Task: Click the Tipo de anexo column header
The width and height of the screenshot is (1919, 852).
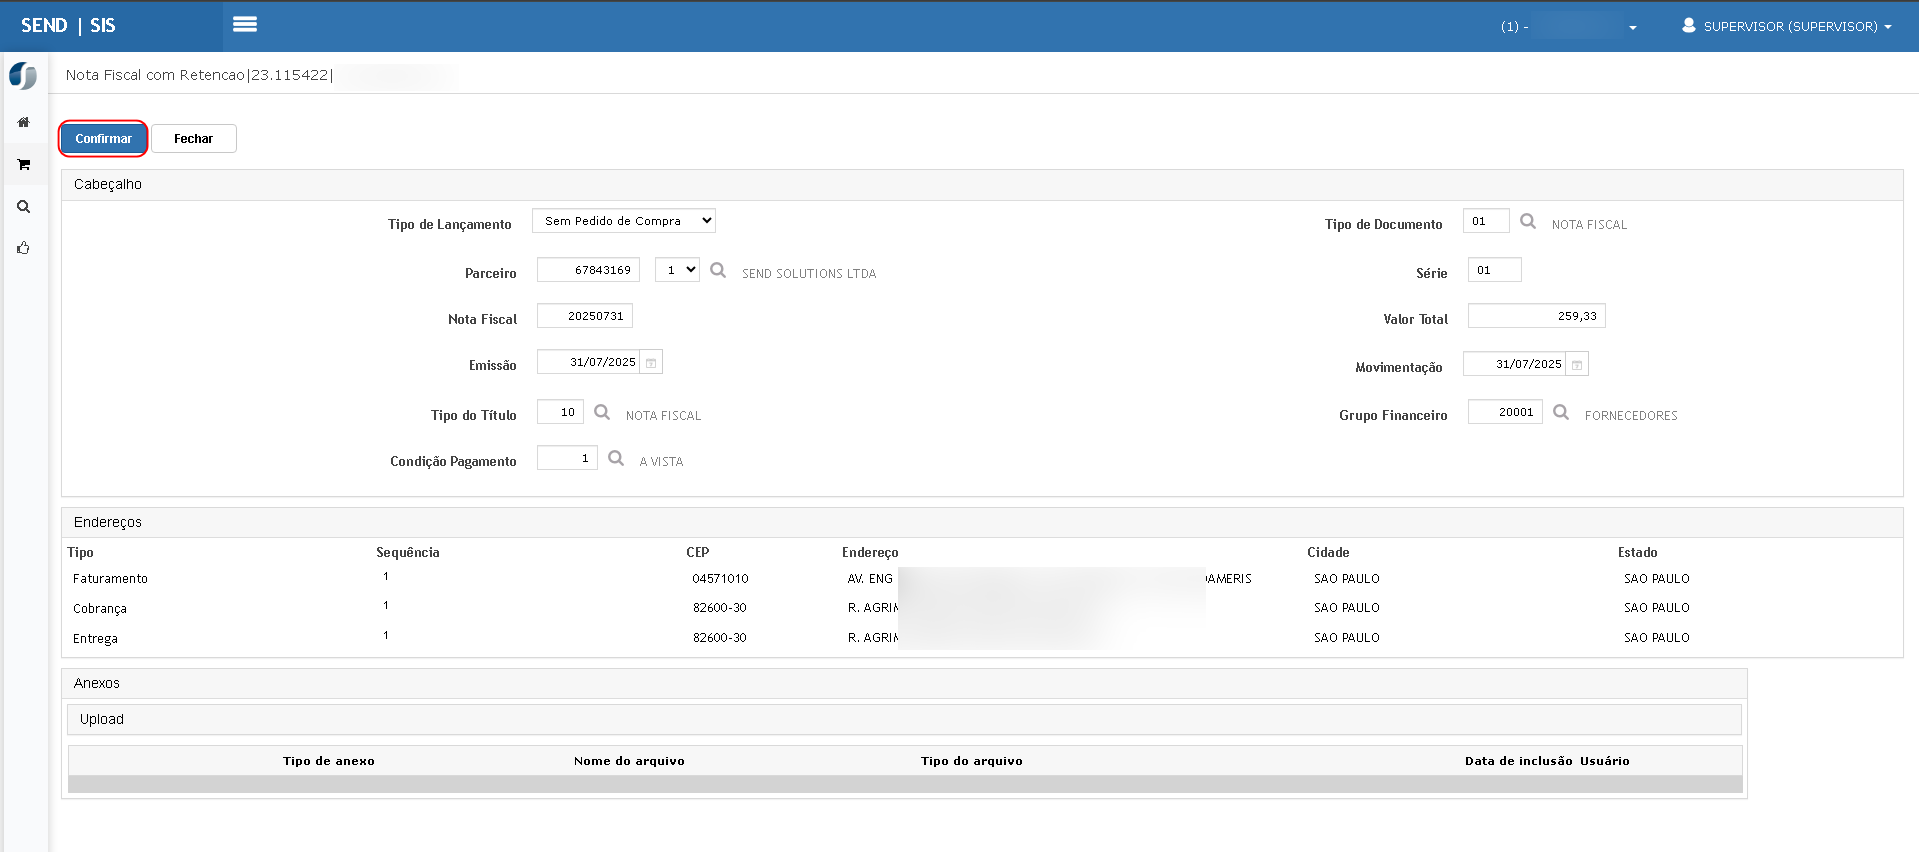Action: click(329, 761)
